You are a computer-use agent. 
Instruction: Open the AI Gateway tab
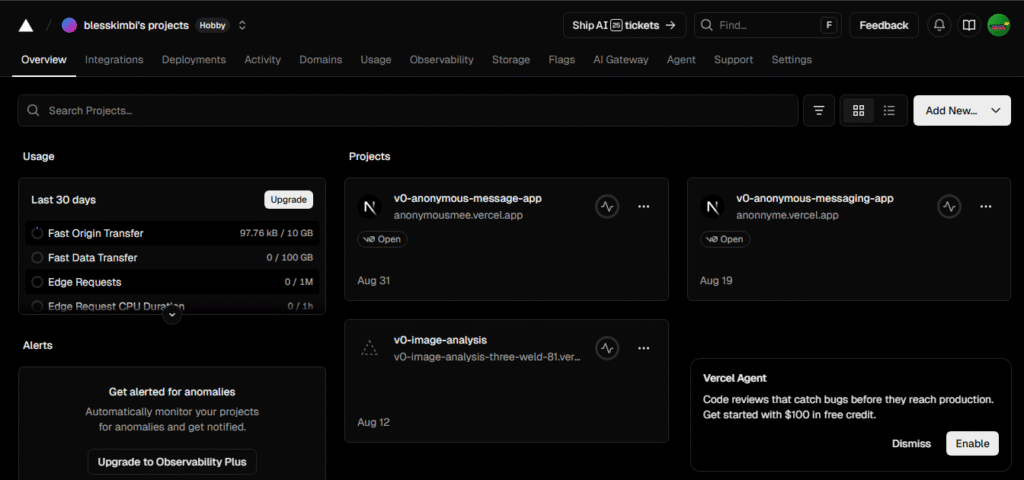point(620,60)
